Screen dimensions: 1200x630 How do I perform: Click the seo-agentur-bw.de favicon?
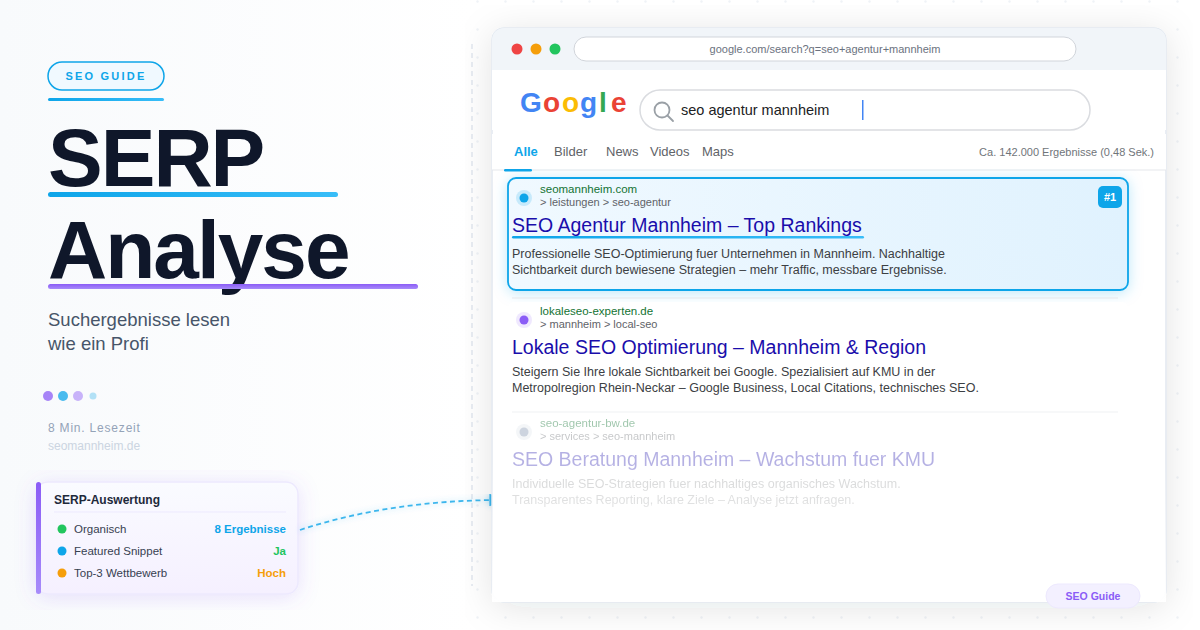click(523, 432)
